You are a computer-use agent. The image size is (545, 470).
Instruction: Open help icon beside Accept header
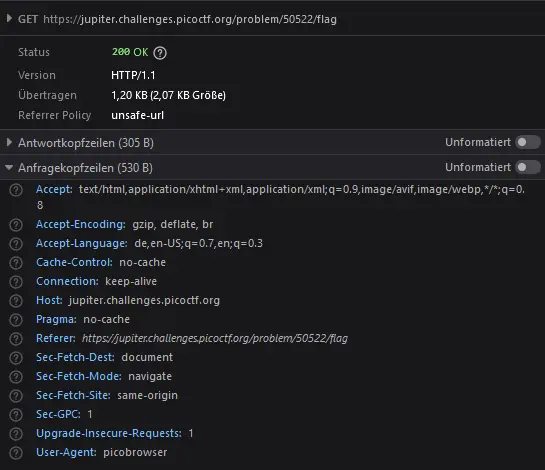[16, 190]
